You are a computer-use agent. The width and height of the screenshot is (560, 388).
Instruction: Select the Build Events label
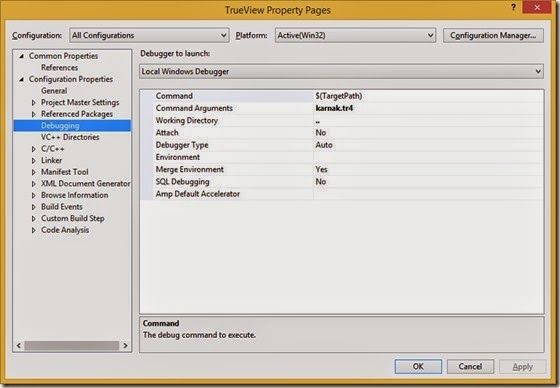(62, 207)
